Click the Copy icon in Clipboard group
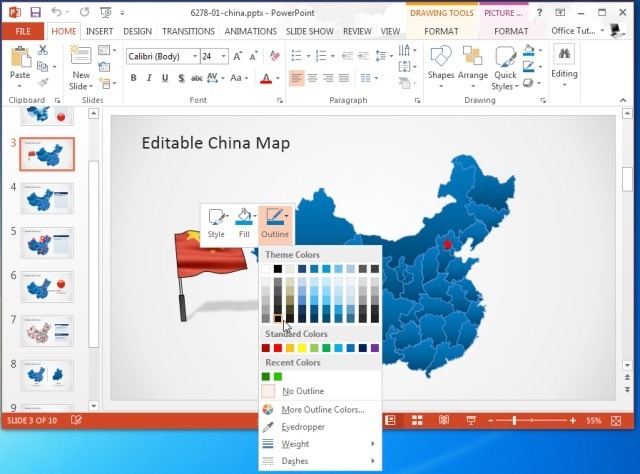 point(42,66)
